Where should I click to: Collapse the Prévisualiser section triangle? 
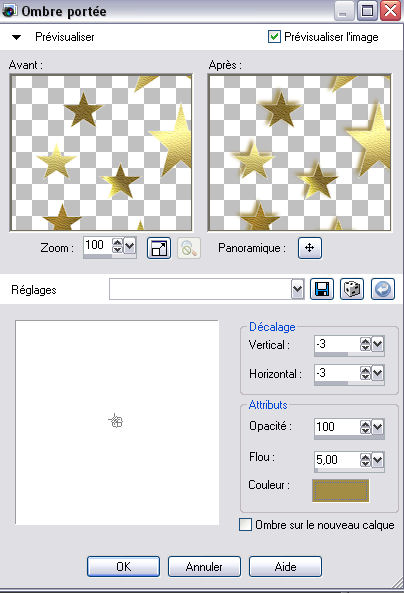tap(16, 37)
